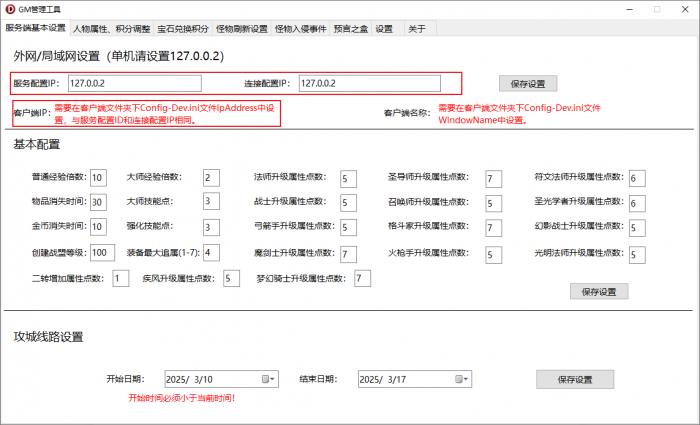700x425 pixels.
Task: Edit the 光明法师升级属性点数 field
Action: (x=638, y=255)
